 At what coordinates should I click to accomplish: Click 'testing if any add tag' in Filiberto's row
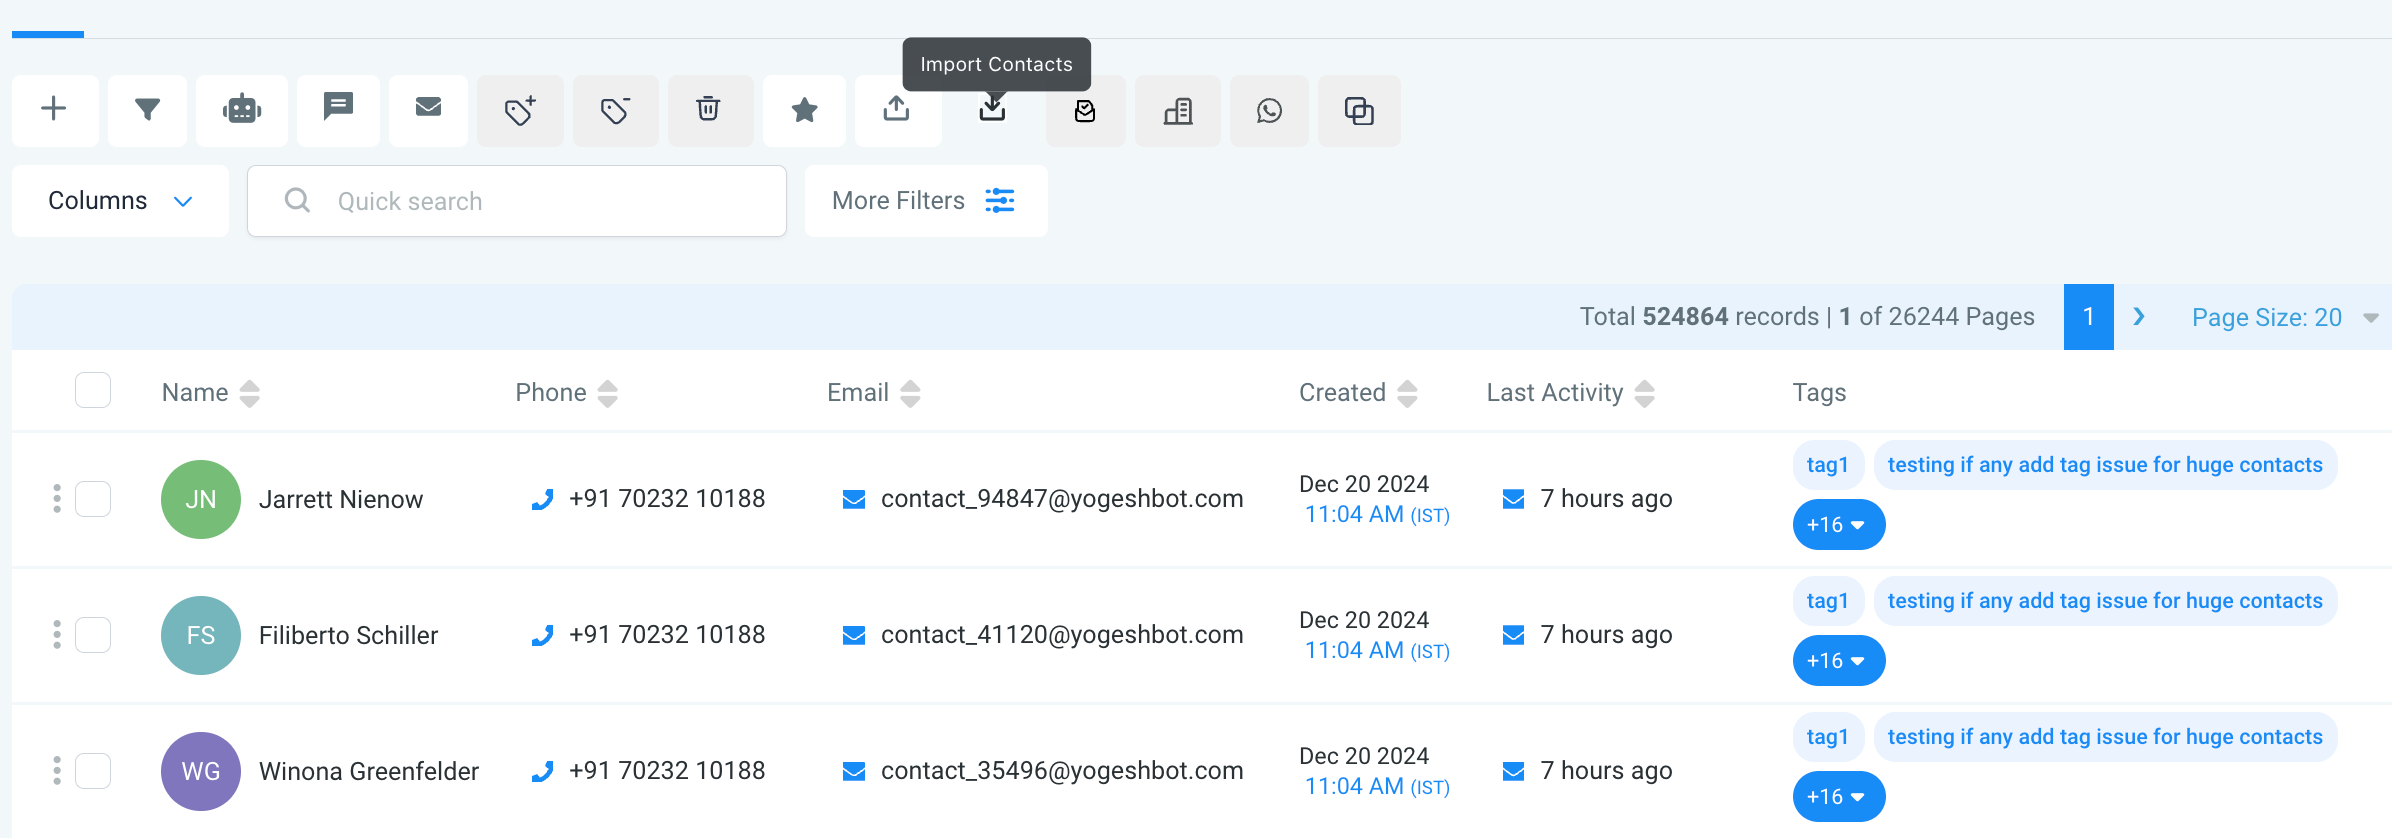[x=2105, y=601]
